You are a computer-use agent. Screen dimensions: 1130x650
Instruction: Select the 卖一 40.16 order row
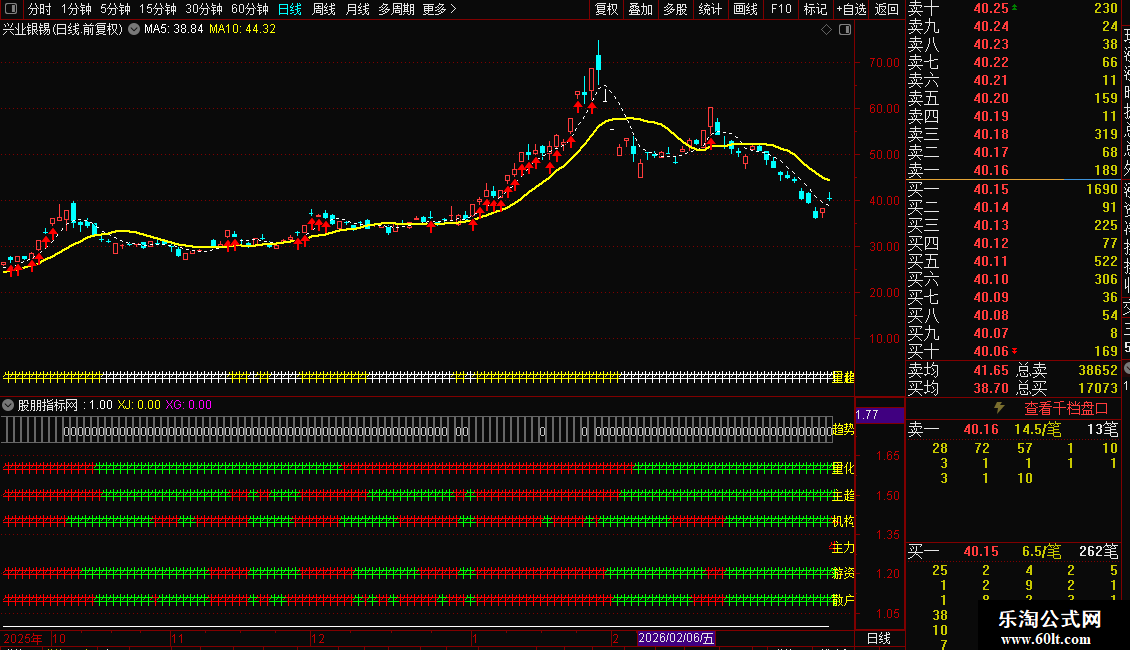click(1013, 171)
